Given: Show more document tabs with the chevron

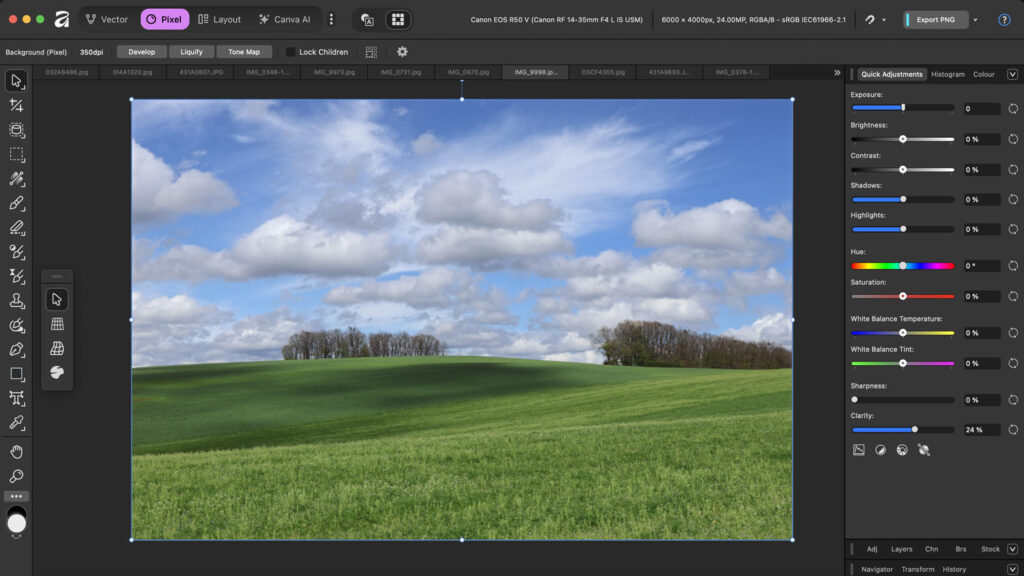Looking at the screenshot, I should [837, 72].
